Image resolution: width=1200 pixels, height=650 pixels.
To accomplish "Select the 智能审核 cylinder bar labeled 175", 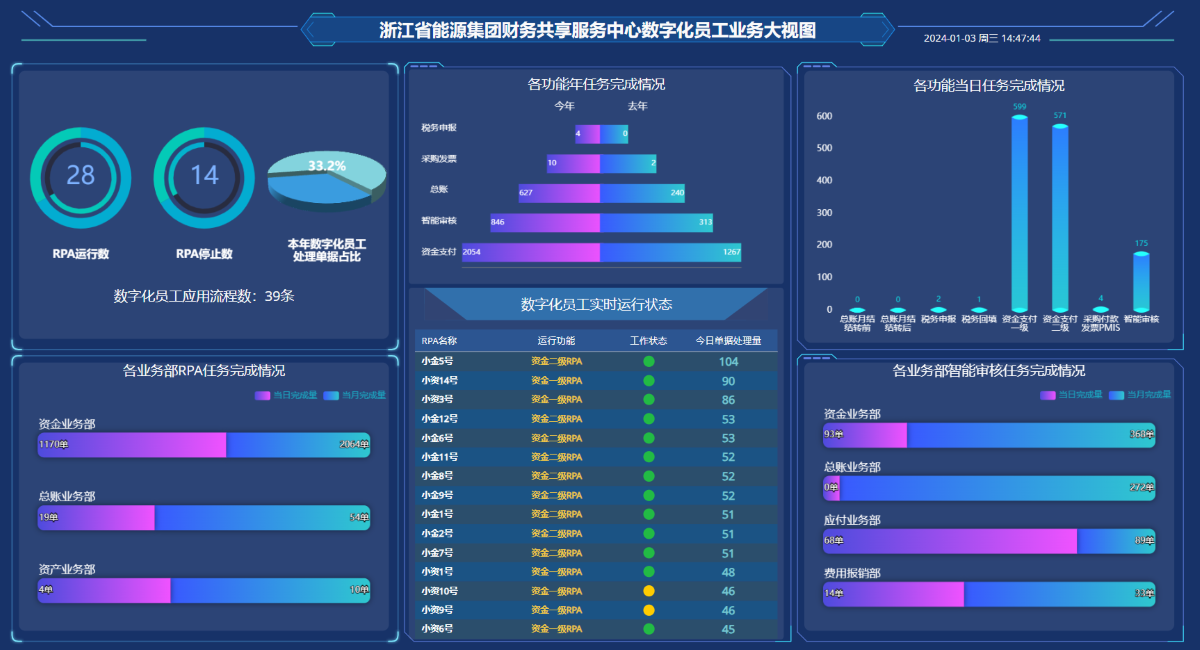I will tap(1141, 281).
